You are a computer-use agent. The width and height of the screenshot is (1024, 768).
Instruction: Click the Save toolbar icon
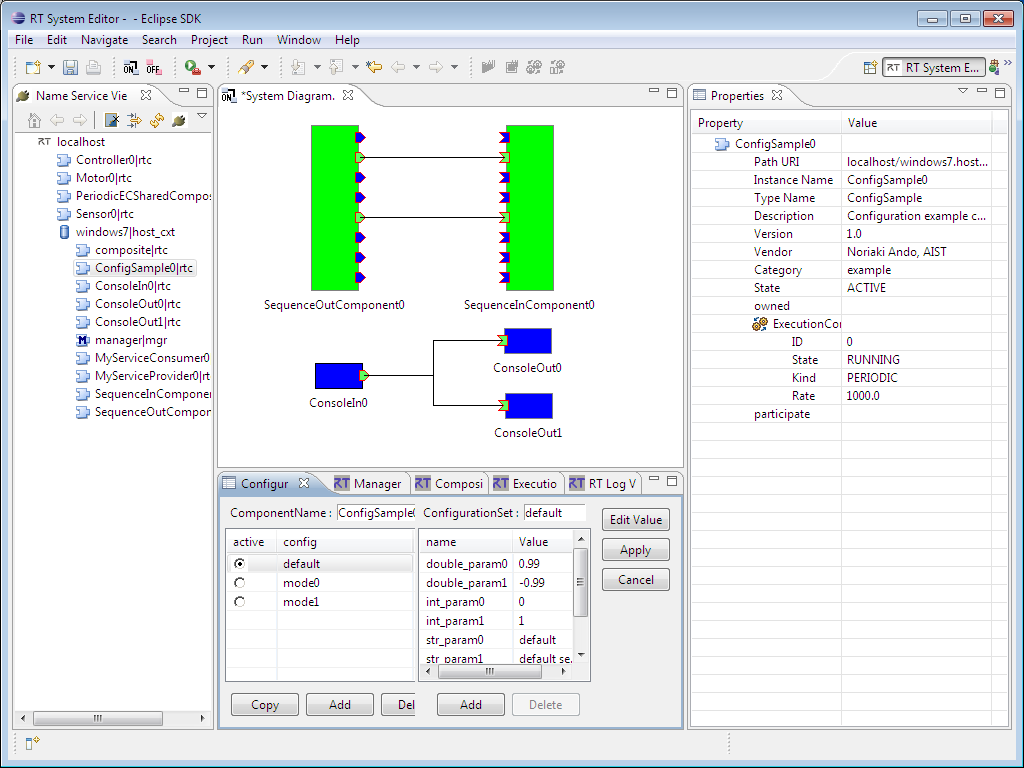71,67
